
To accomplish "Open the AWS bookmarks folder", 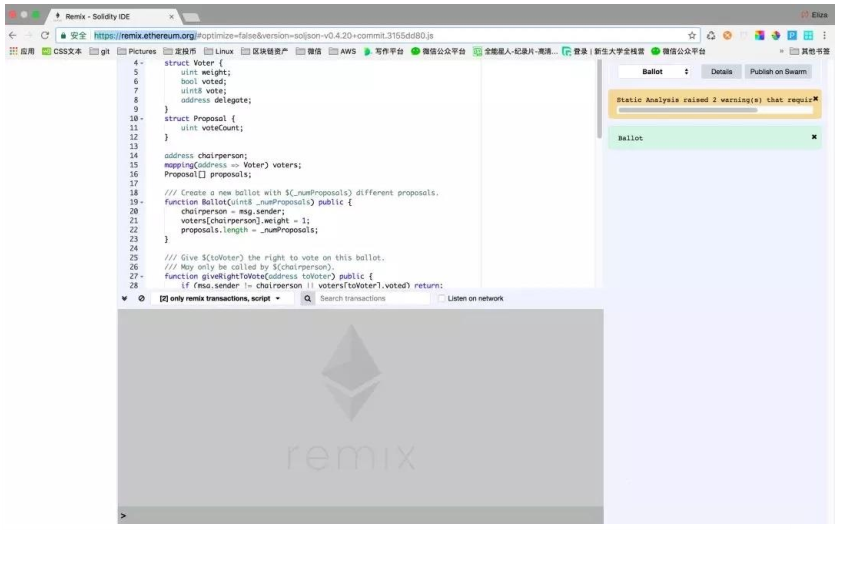I will click(342, 51).
